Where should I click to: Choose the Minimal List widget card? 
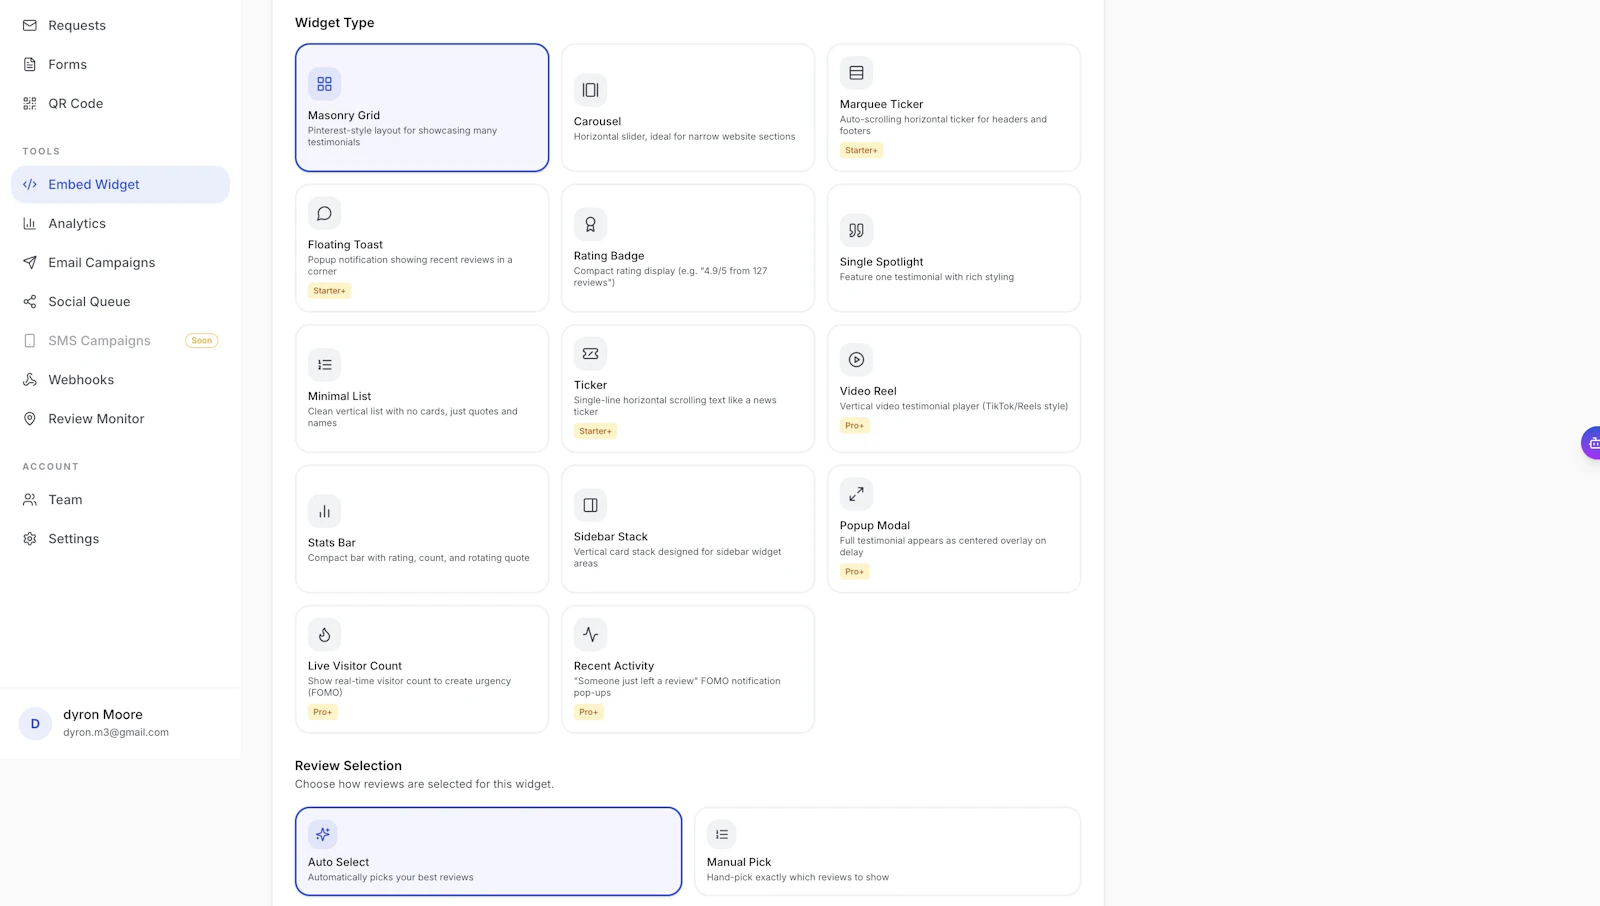pos(422,388)
